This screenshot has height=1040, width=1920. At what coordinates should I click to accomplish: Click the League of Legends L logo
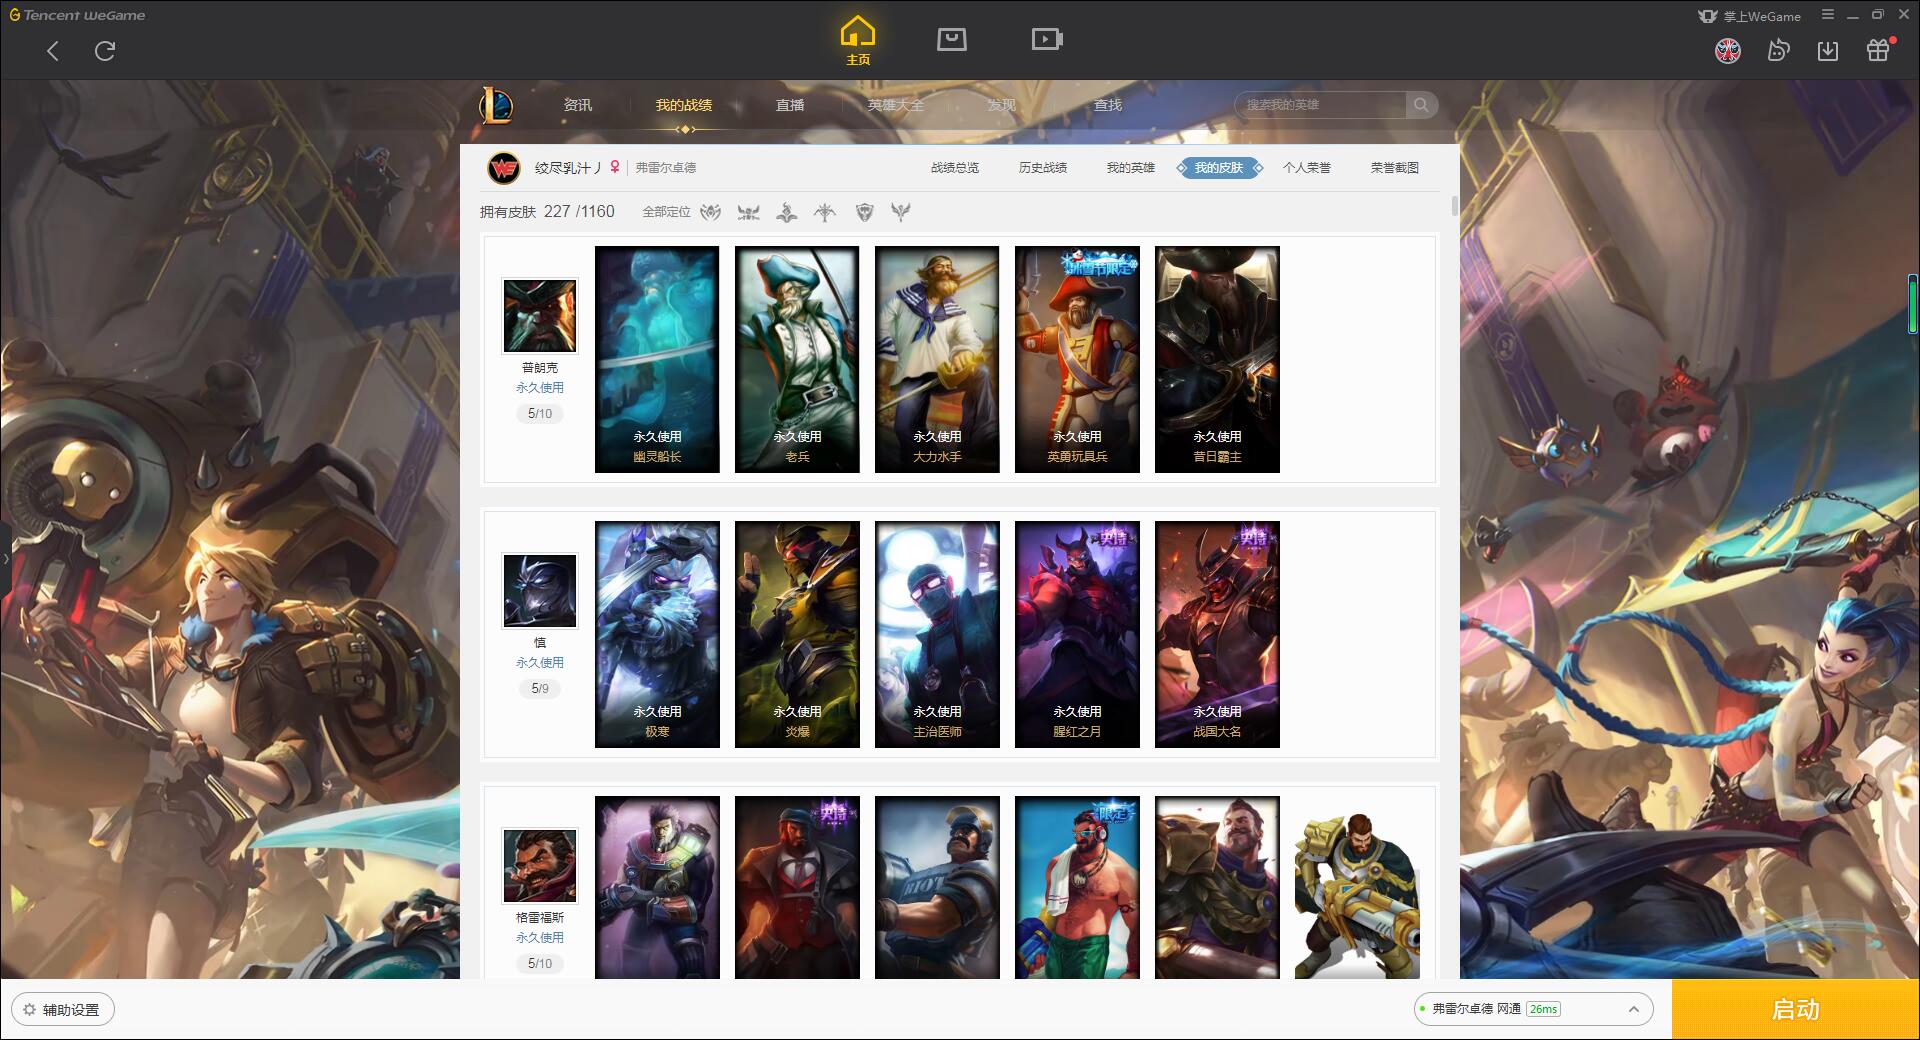496,105
